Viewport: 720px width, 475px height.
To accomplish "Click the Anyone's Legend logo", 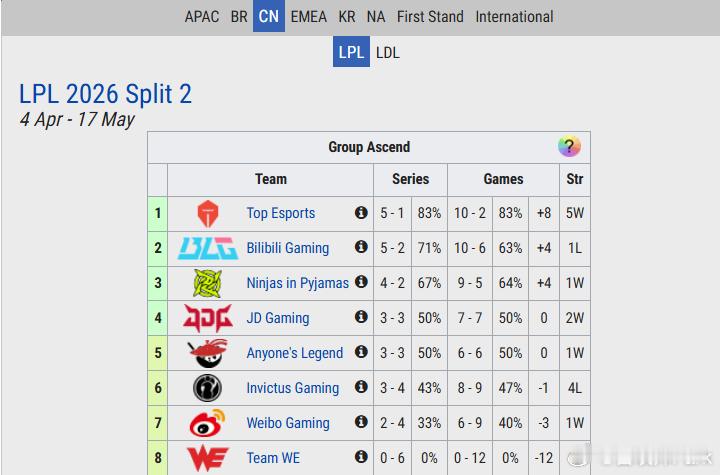I will (207, 353).
